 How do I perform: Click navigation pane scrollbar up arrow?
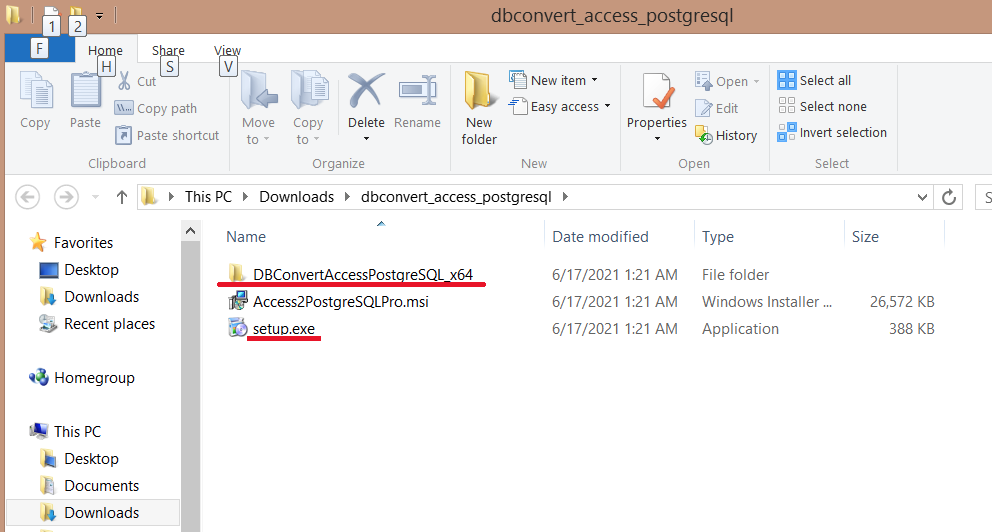(x=190, y=232)
